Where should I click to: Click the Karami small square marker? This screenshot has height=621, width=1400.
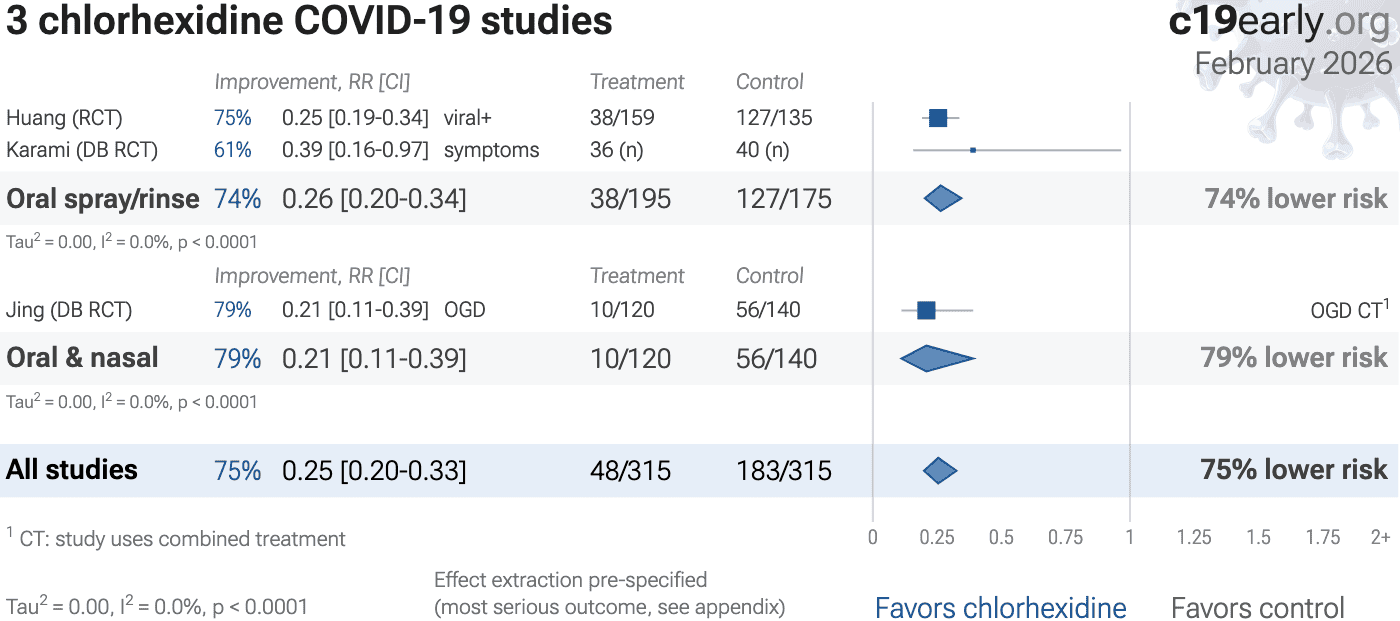pyautogui.click(x=973, y=150)
